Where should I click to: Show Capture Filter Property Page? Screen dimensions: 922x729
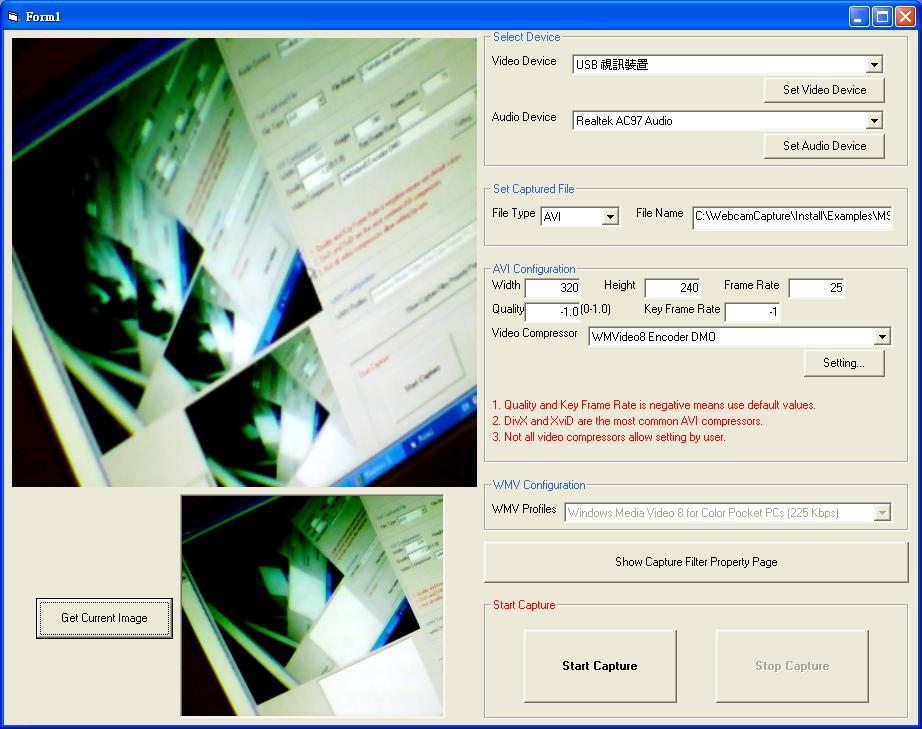[x=696, y=562]
